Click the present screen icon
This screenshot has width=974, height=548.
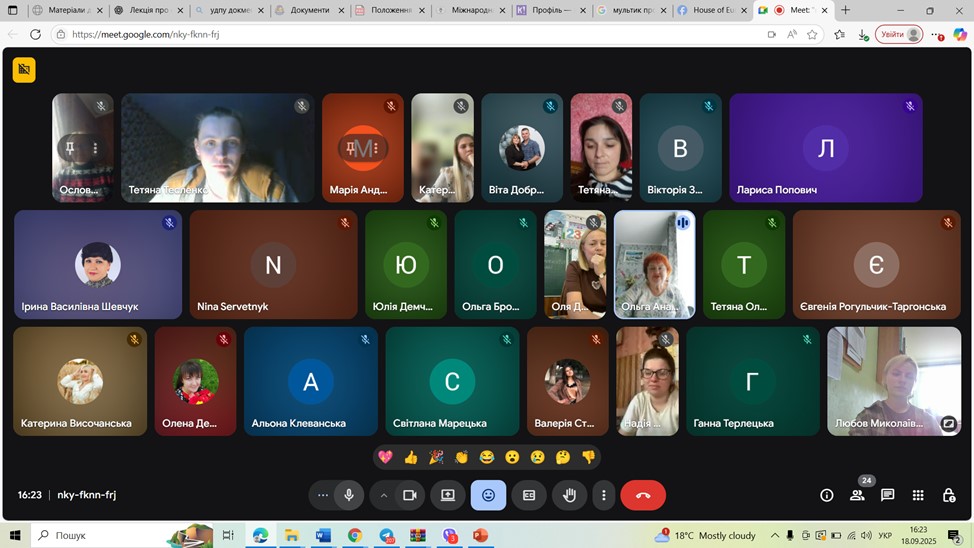point(448,495)
